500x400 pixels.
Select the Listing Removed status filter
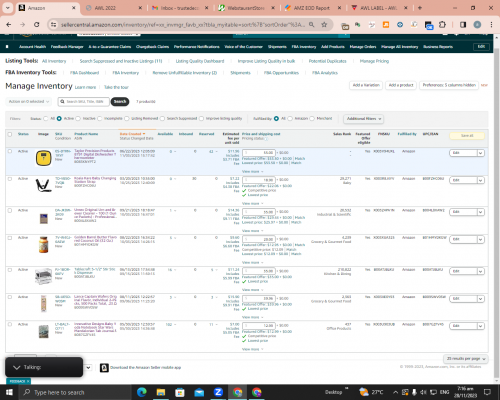[x=127, y=119]
